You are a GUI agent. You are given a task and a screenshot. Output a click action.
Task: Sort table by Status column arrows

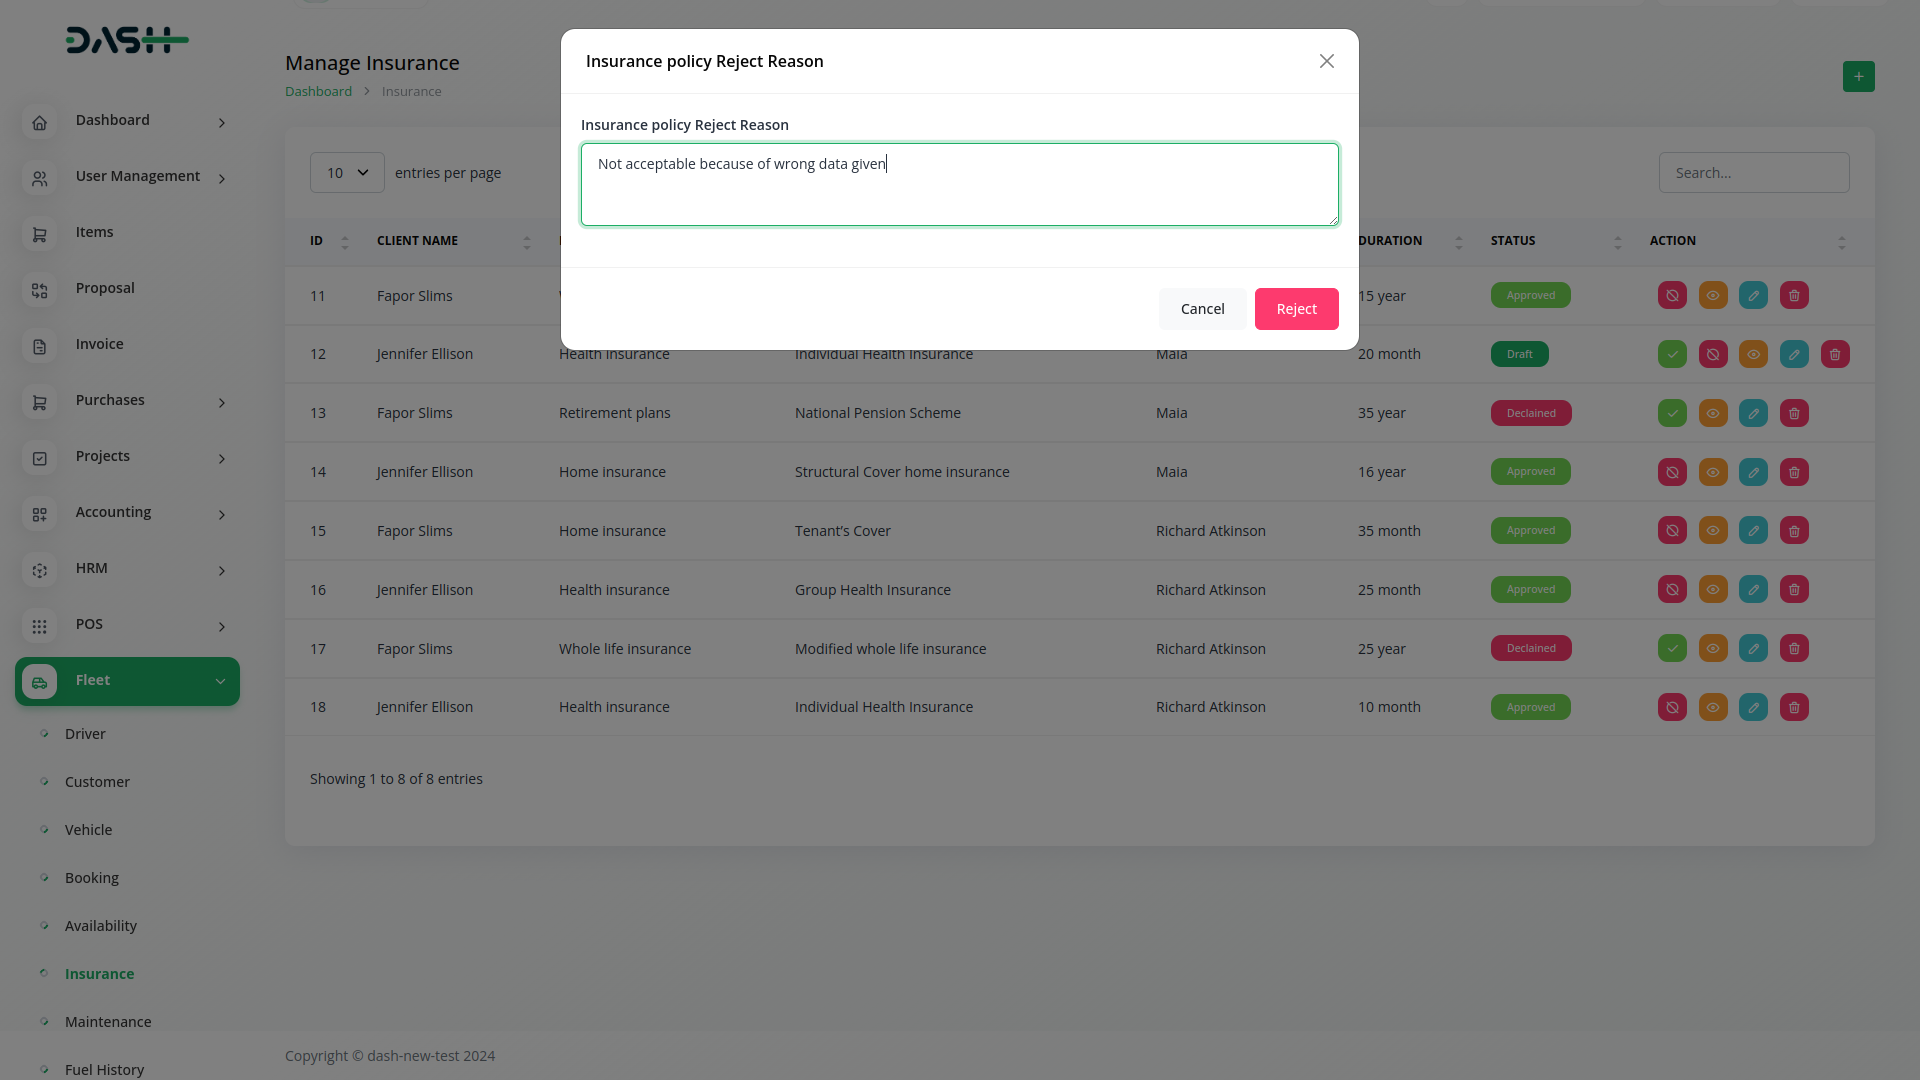pyautogui.click(x=1617, y=242)
